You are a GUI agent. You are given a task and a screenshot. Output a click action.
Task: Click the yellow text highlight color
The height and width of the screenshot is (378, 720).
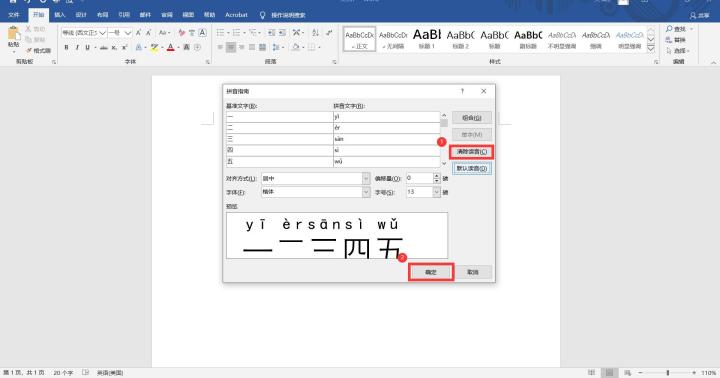[x=155, y=47]
